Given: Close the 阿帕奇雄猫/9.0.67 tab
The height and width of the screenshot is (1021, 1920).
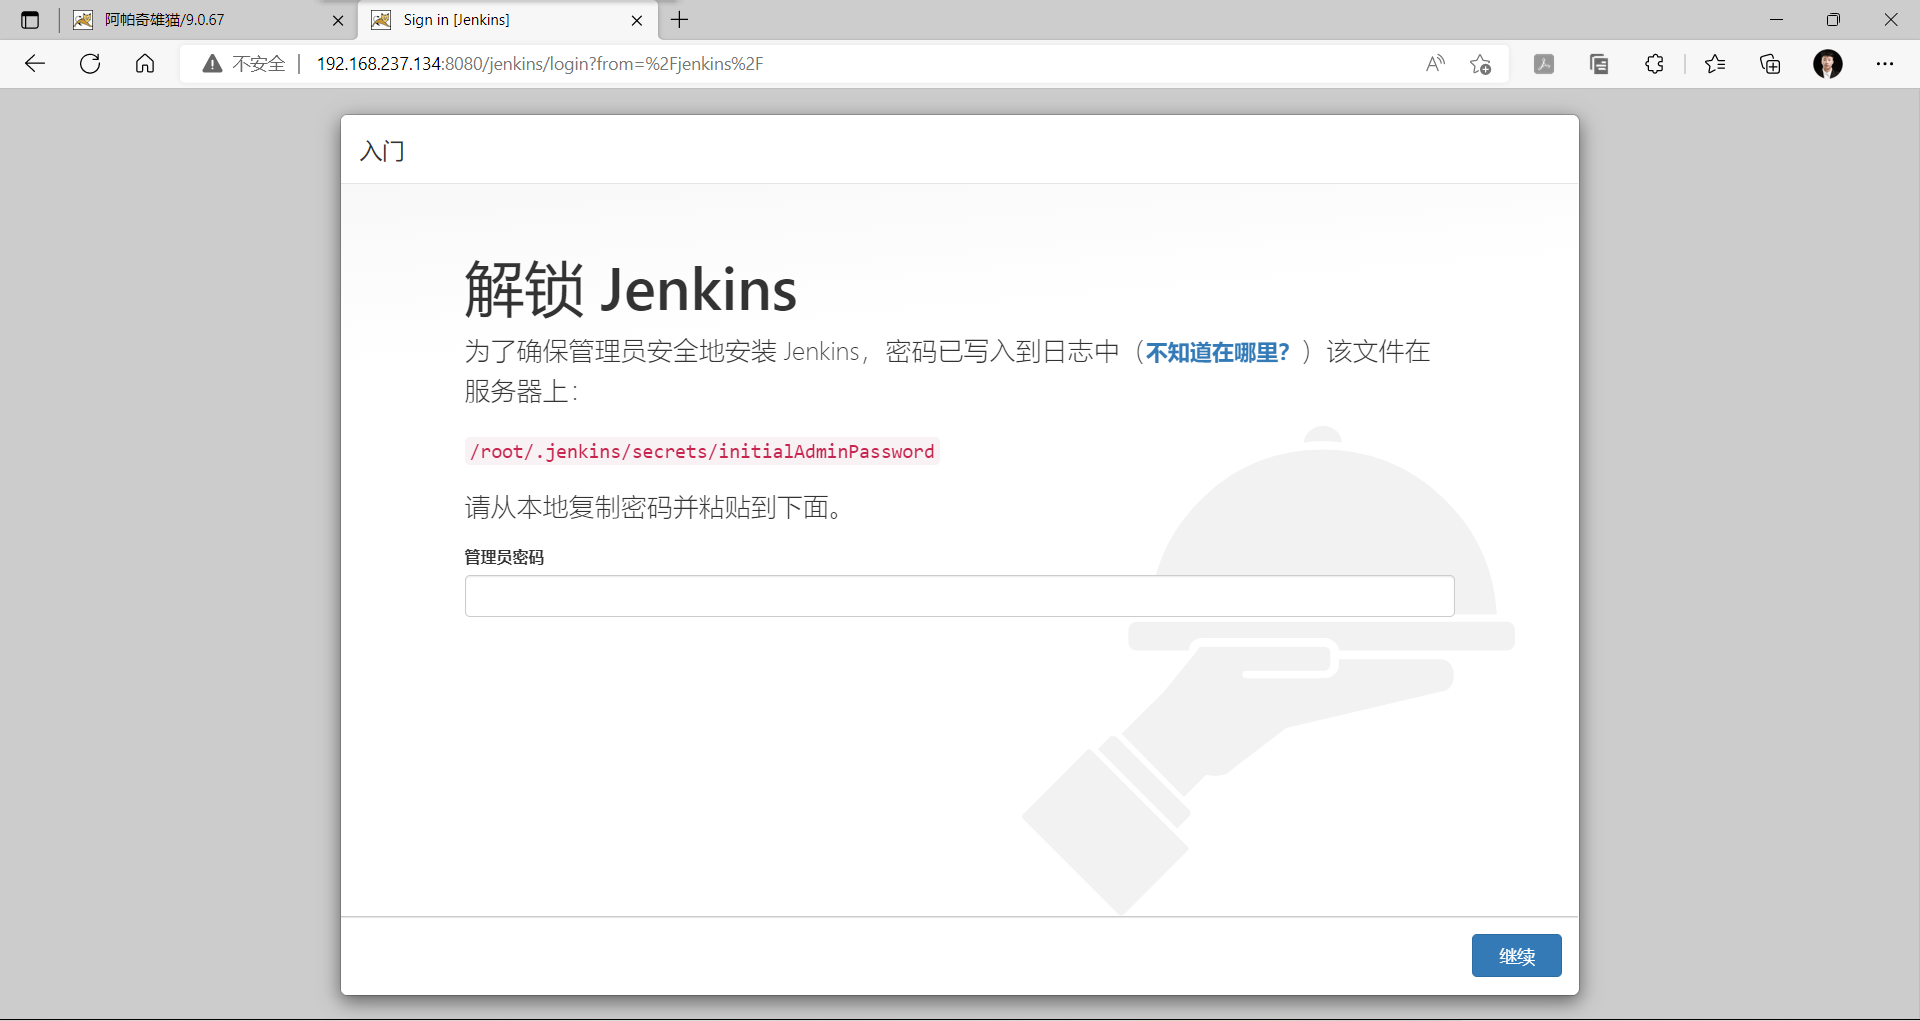Looking at the screenshot, I should click(338, 20).
